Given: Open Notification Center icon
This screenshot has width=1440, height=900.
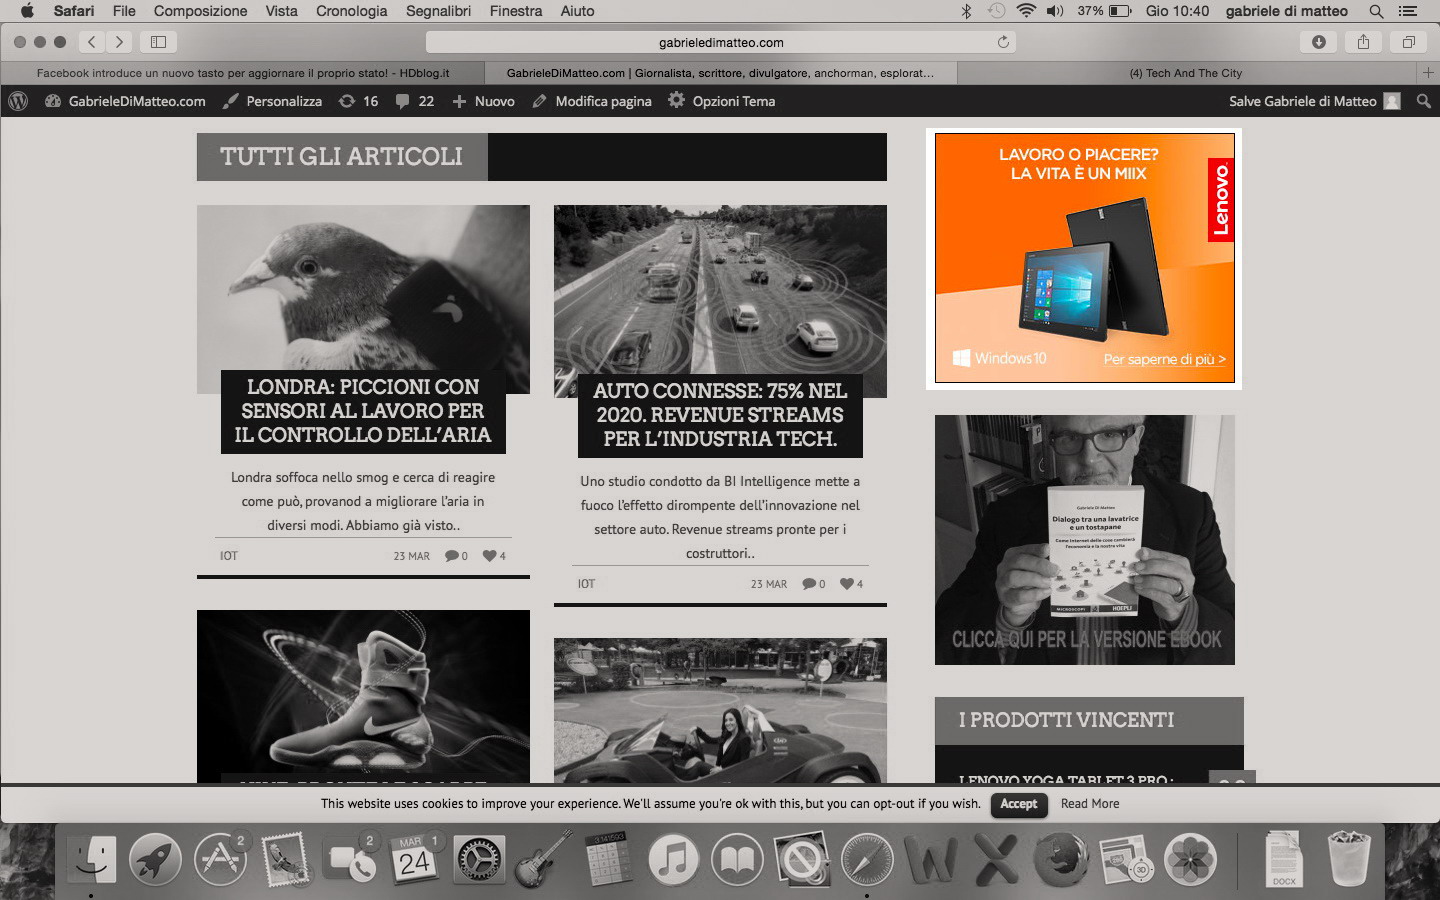Looking at the screenshot, I should click(x=1408, y=11).
